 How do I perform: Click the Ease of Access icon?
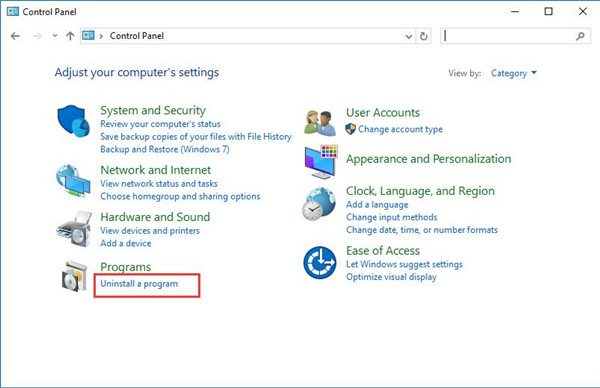click(320, 262)
